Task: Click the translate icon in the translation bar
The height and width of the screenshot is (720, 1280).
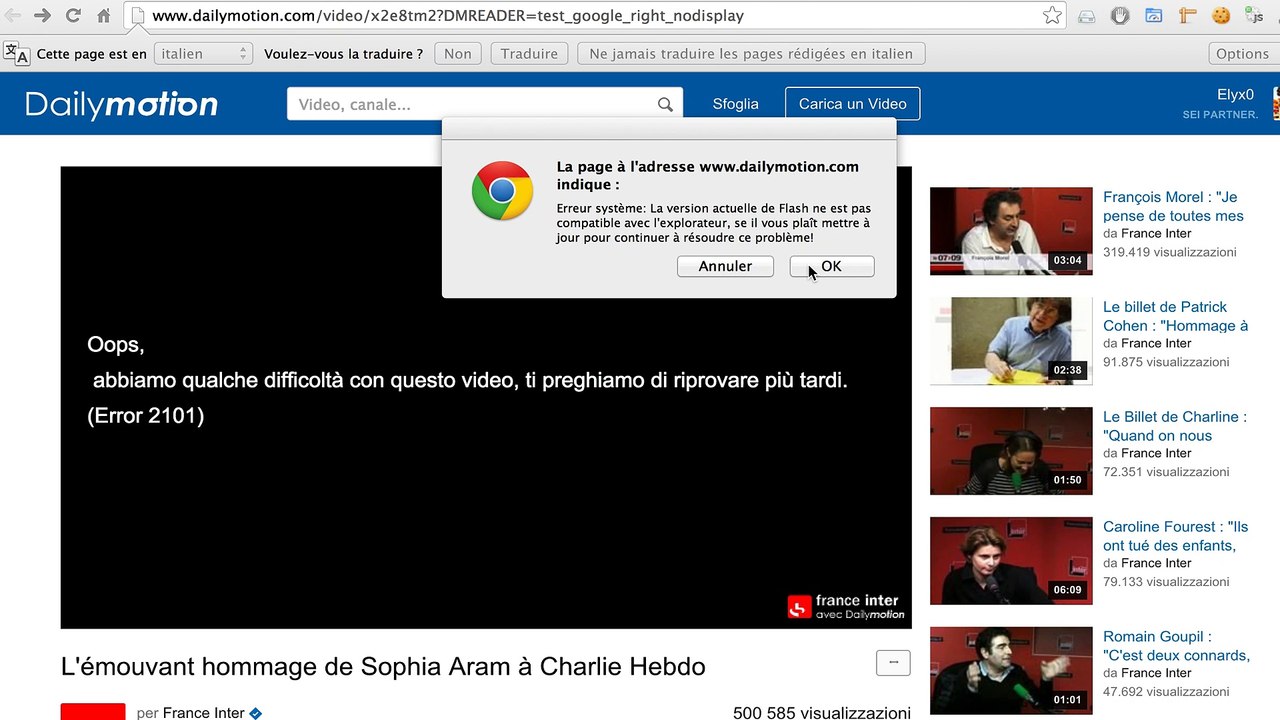Action: pos(16,54)
